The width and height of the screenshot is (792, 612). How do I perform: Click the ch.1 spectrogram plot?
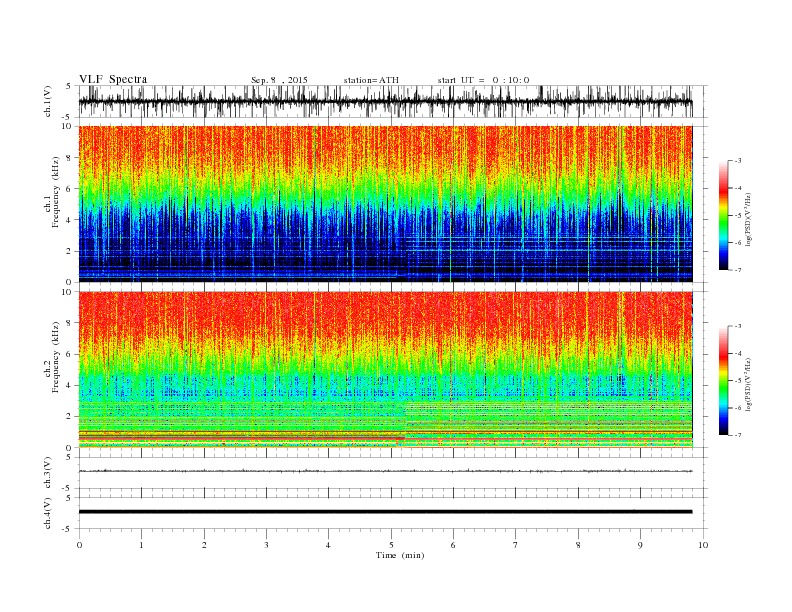[385, 204]
